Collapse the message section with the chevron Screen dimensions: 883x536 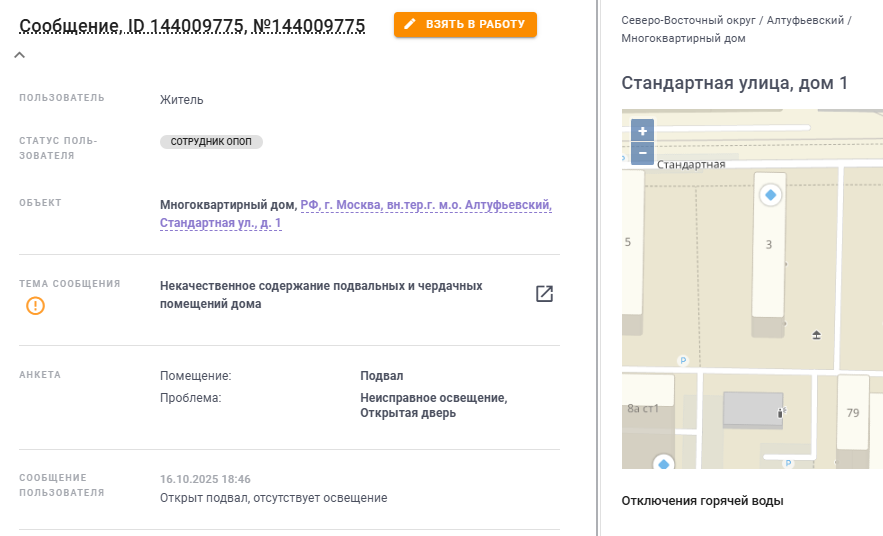[x=19, y=55]
